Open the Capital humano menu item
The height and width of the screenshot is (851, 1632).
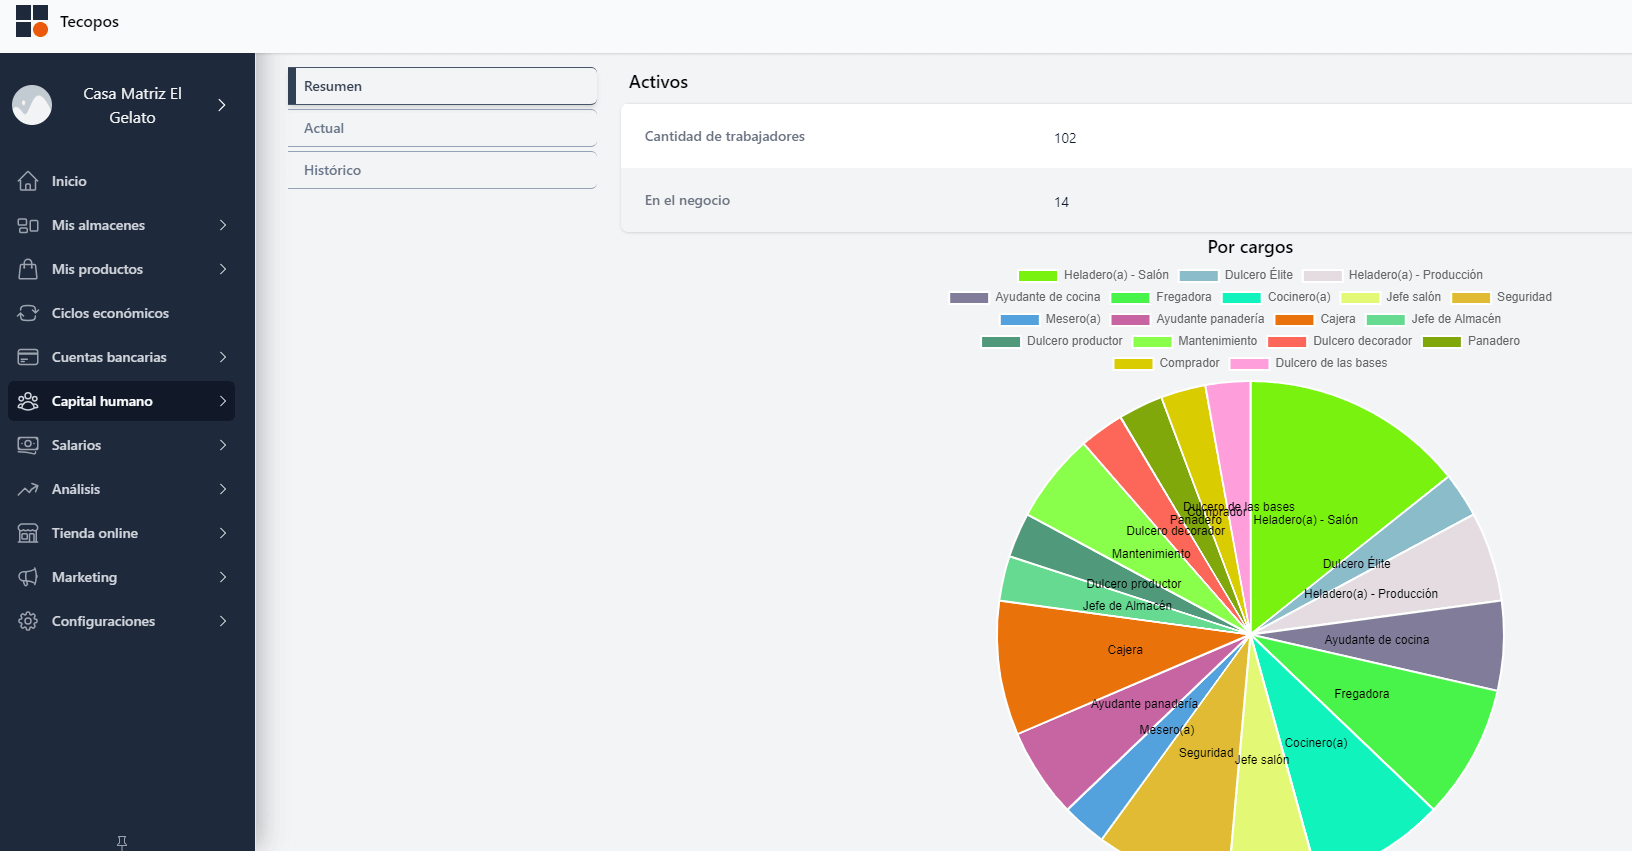[x=121, y=401]
